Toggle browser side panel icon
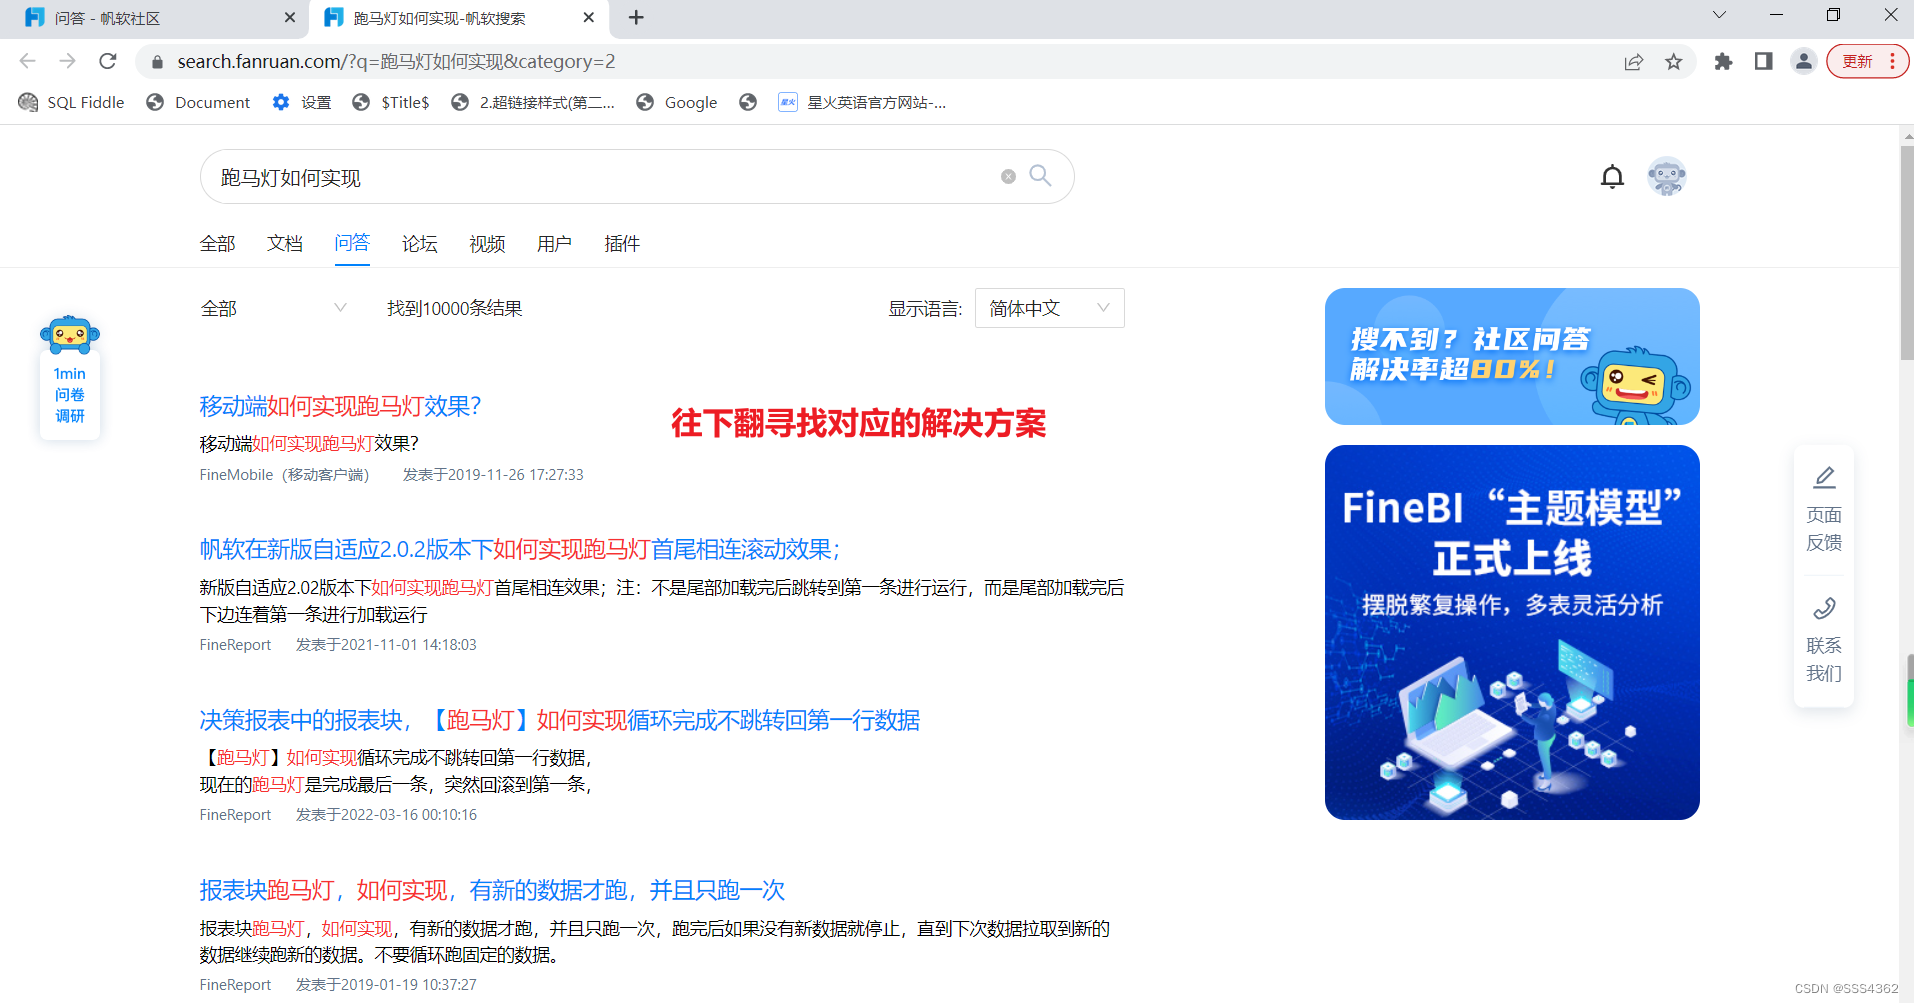The image size is (1914, 1003). (x=1763, y=62)
